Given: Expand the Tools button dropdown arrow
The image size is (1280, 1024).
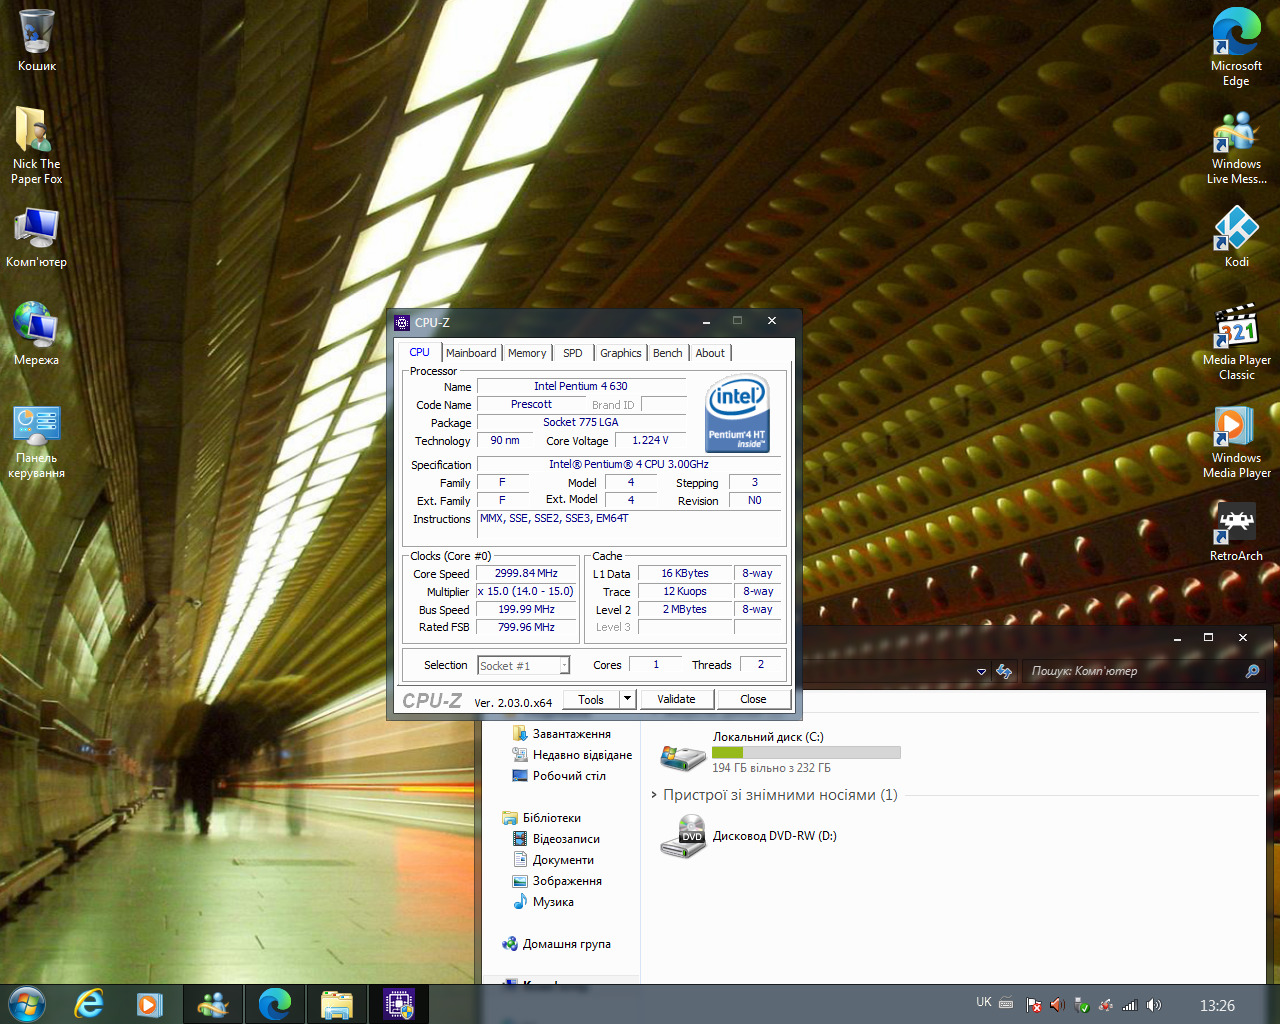Looking at the screenshot, I should click(628, 699).
